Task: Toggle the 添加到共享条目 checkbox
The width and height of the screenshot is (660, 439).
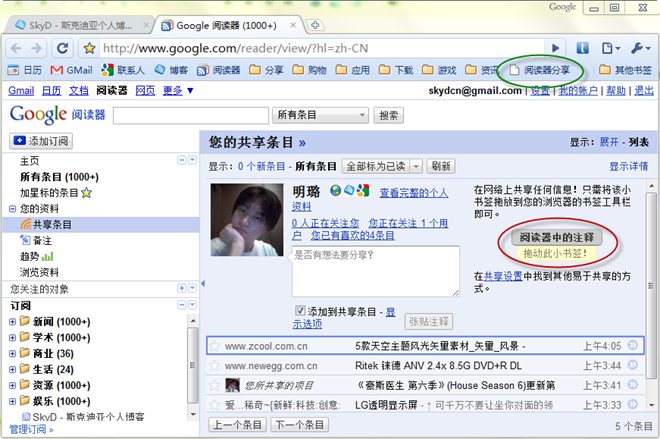Action: click(x=300, y=310)
